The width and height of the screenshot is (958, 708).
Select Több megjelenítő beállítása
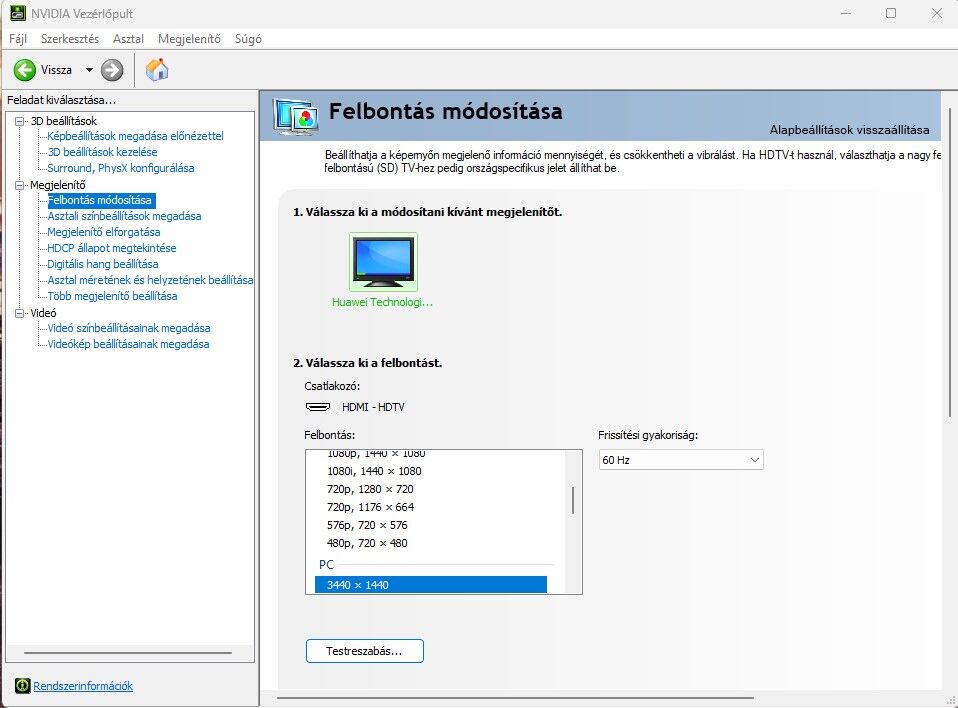click(x=112, y=296)
